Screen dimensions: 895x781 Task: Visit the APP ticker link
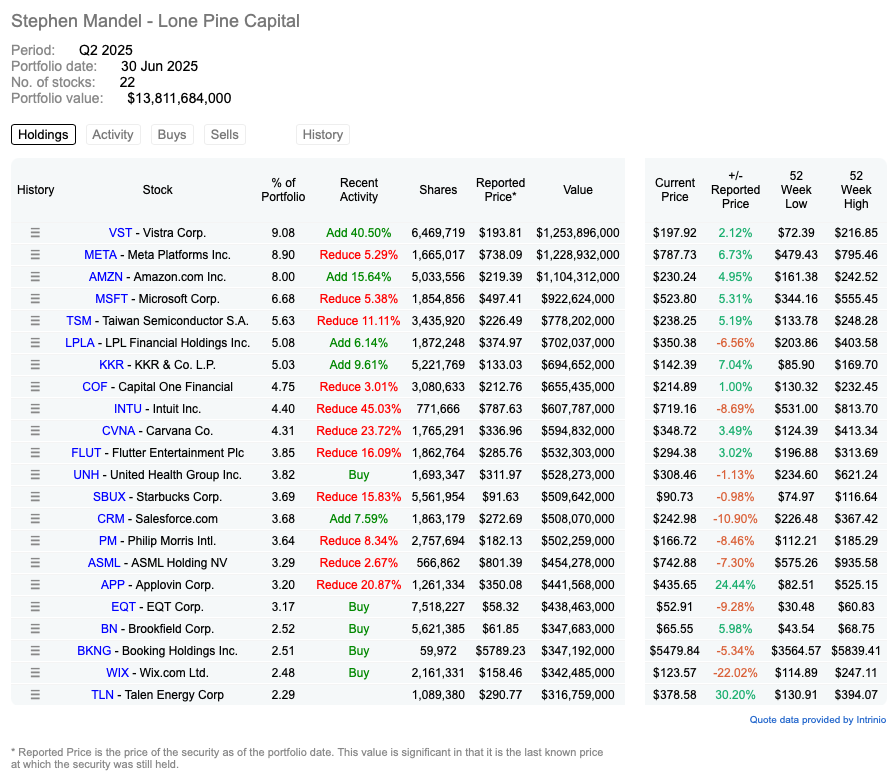112,585
